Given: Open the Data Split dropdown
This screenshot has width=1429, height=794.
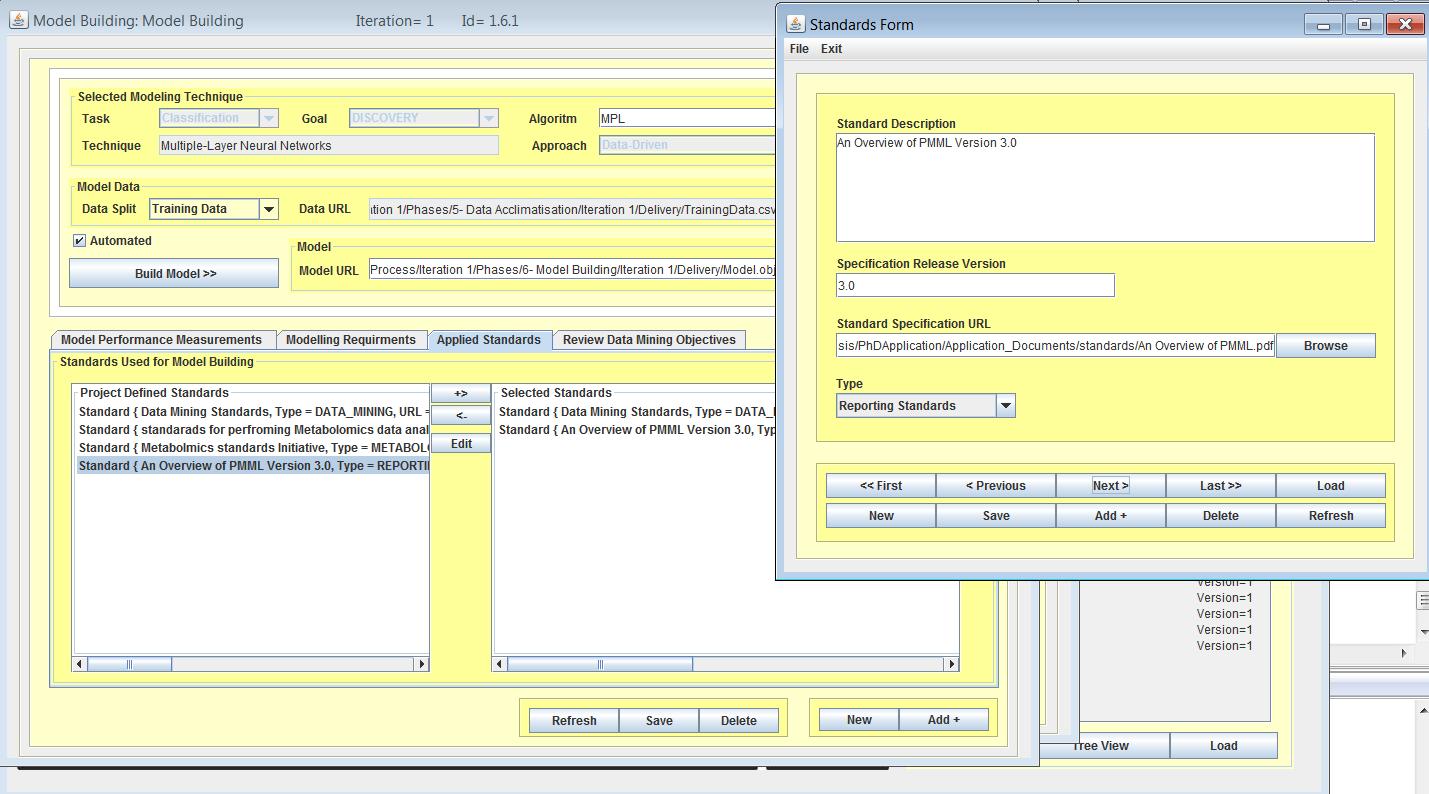Looking at the screenshot, I should (x=268, y=209).
